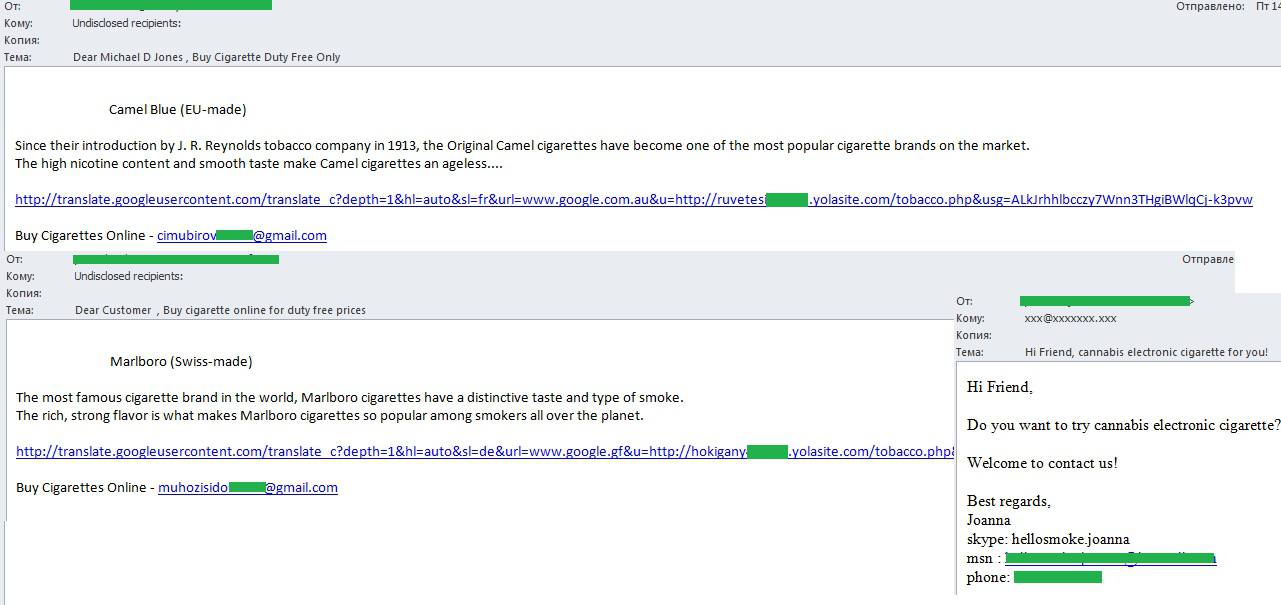This screenshot has width=1281, height=605.
Task: Click the redacted sender of the first email
Action: click(x=172, y=5)
